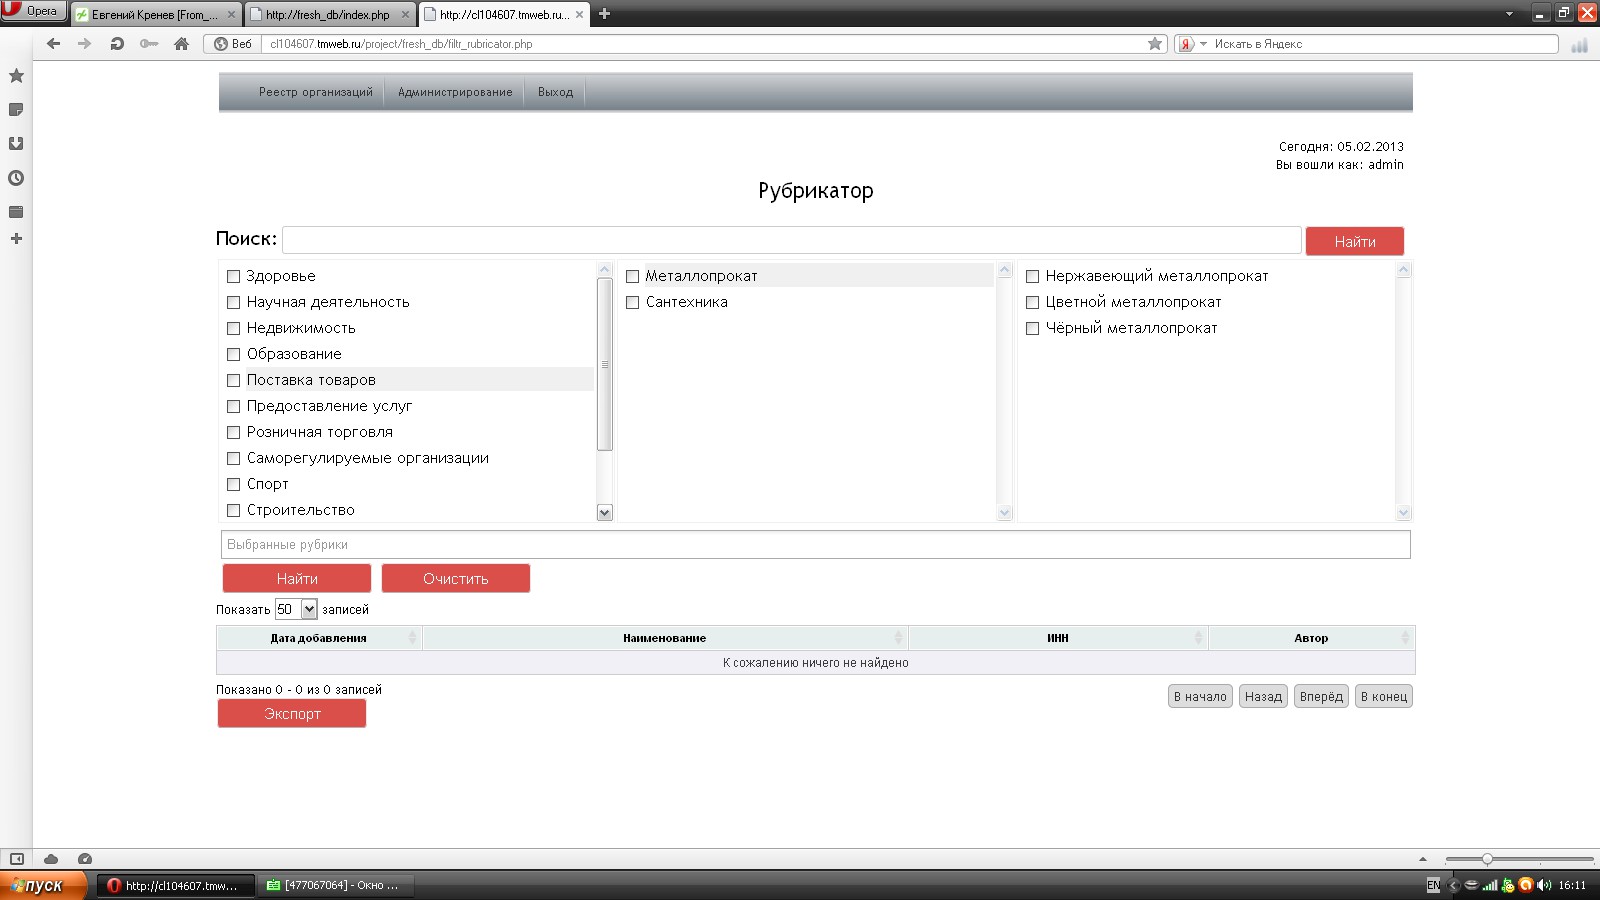Click the first rubric list scrollbar thumb
1600x900 pixels.
click(x=604, y=364)
